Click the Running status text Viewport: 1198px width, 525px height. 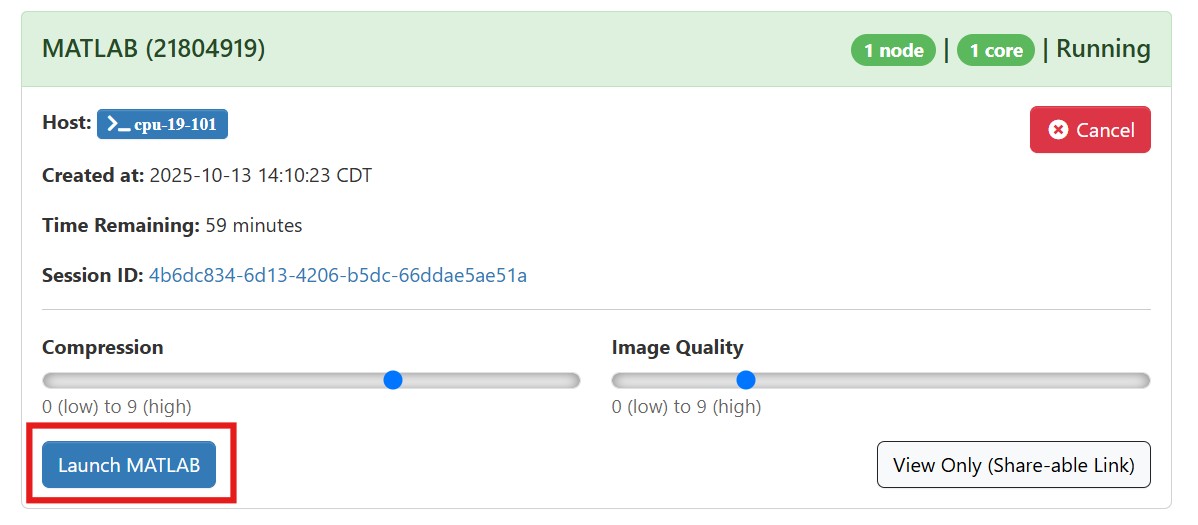point(1103,49)
